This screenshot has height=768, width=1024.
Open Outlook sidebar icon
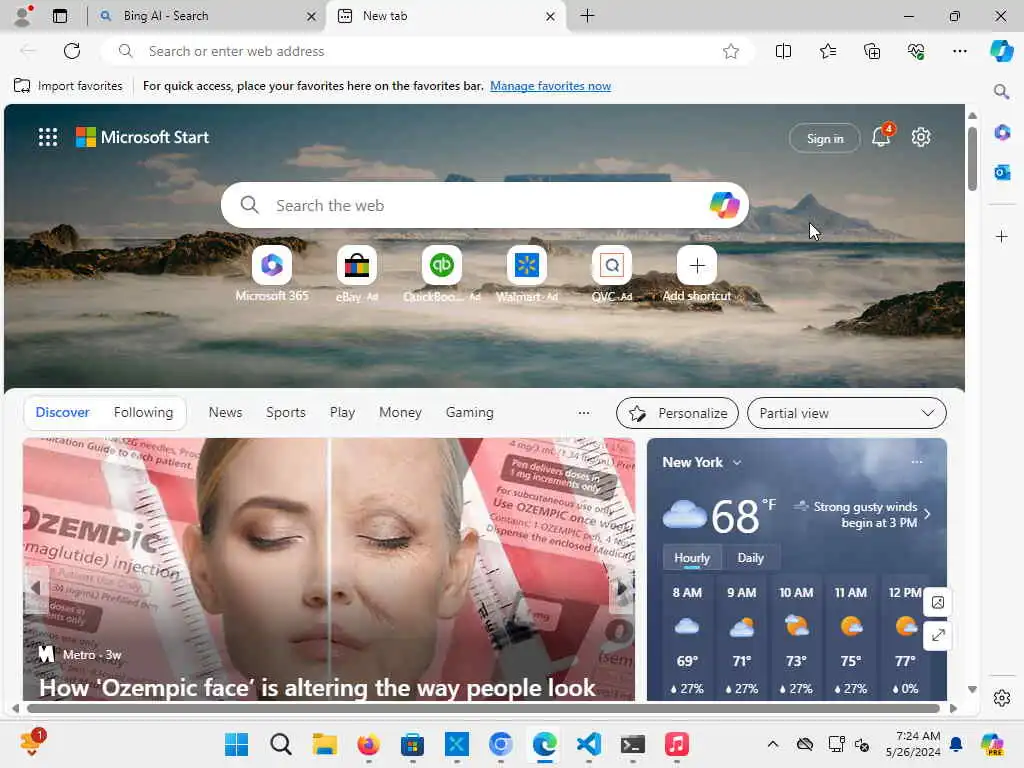coord(1002,172)
